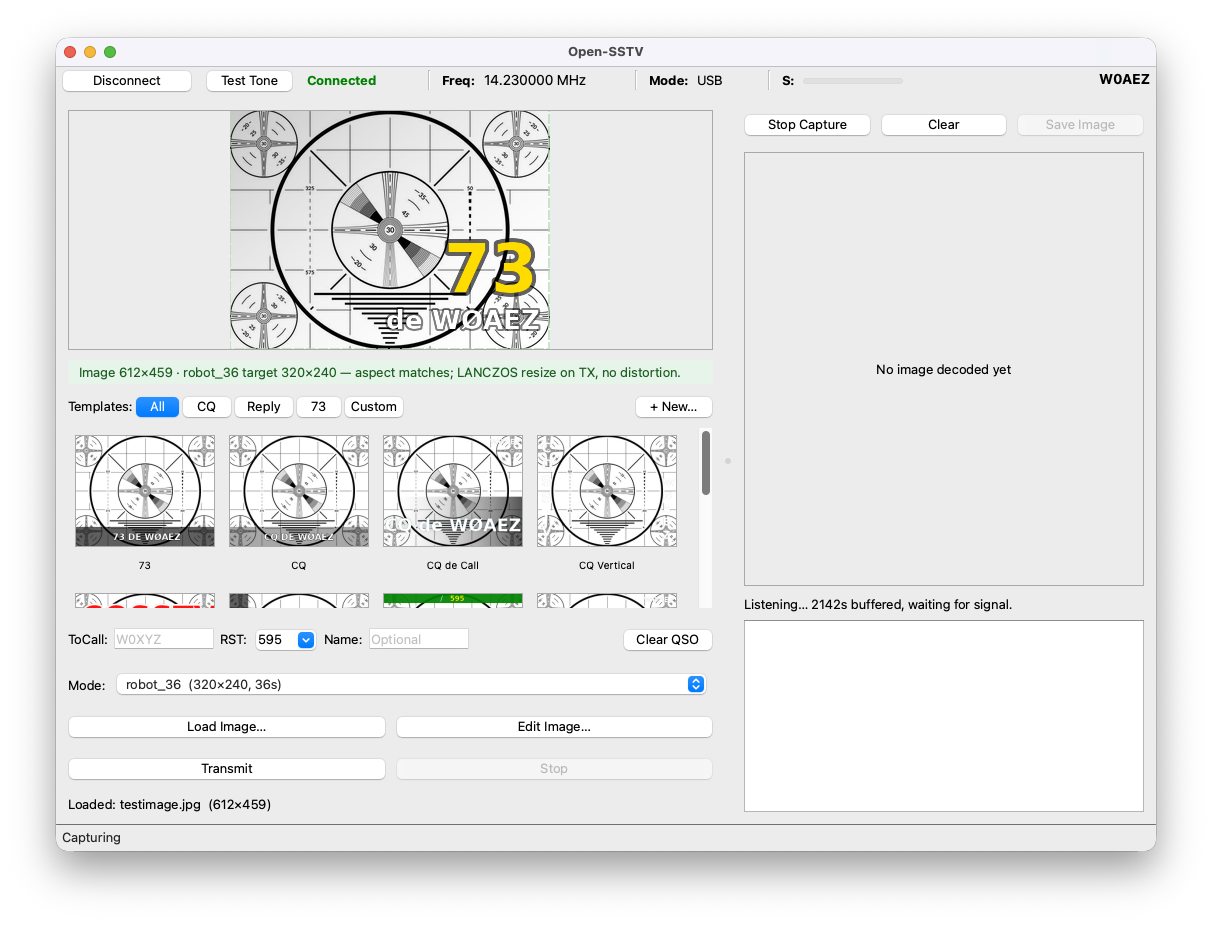Viewport: 1212px width, 925px height.
Task: Create a new template with + New...
Action: coord(674,407)
